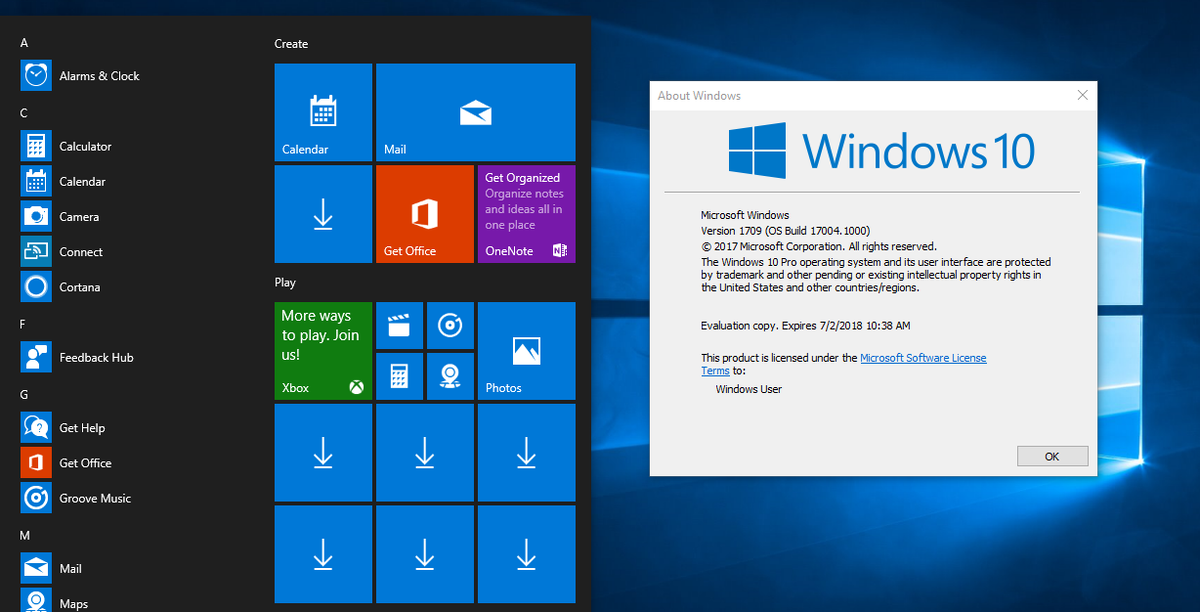Open the purple OneNote tile
This screenshot has height=612, width=1200.
coord(527,214)
